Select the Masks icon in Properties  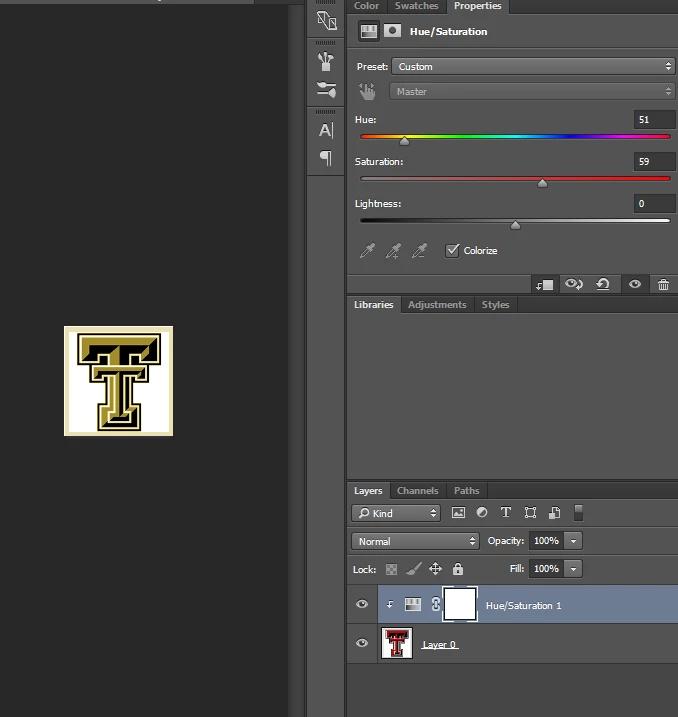392,31
